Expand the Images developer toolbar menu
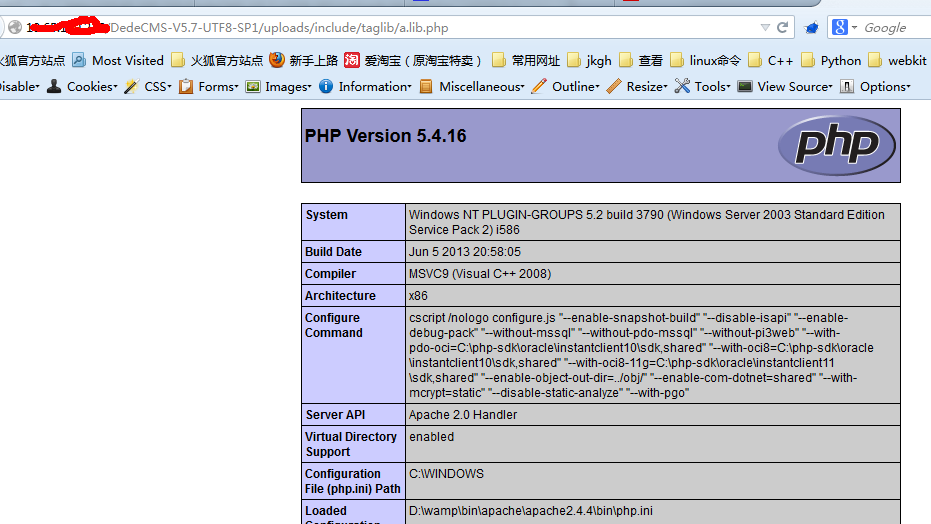The width and height of the screenshot is (931, 524). tap(288, 87)
